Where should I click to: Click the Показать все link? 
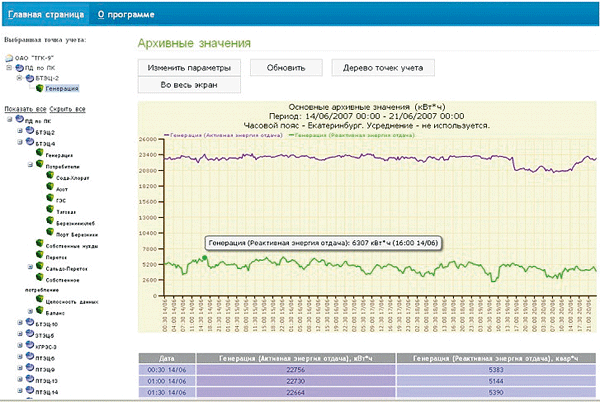[25, 109]
